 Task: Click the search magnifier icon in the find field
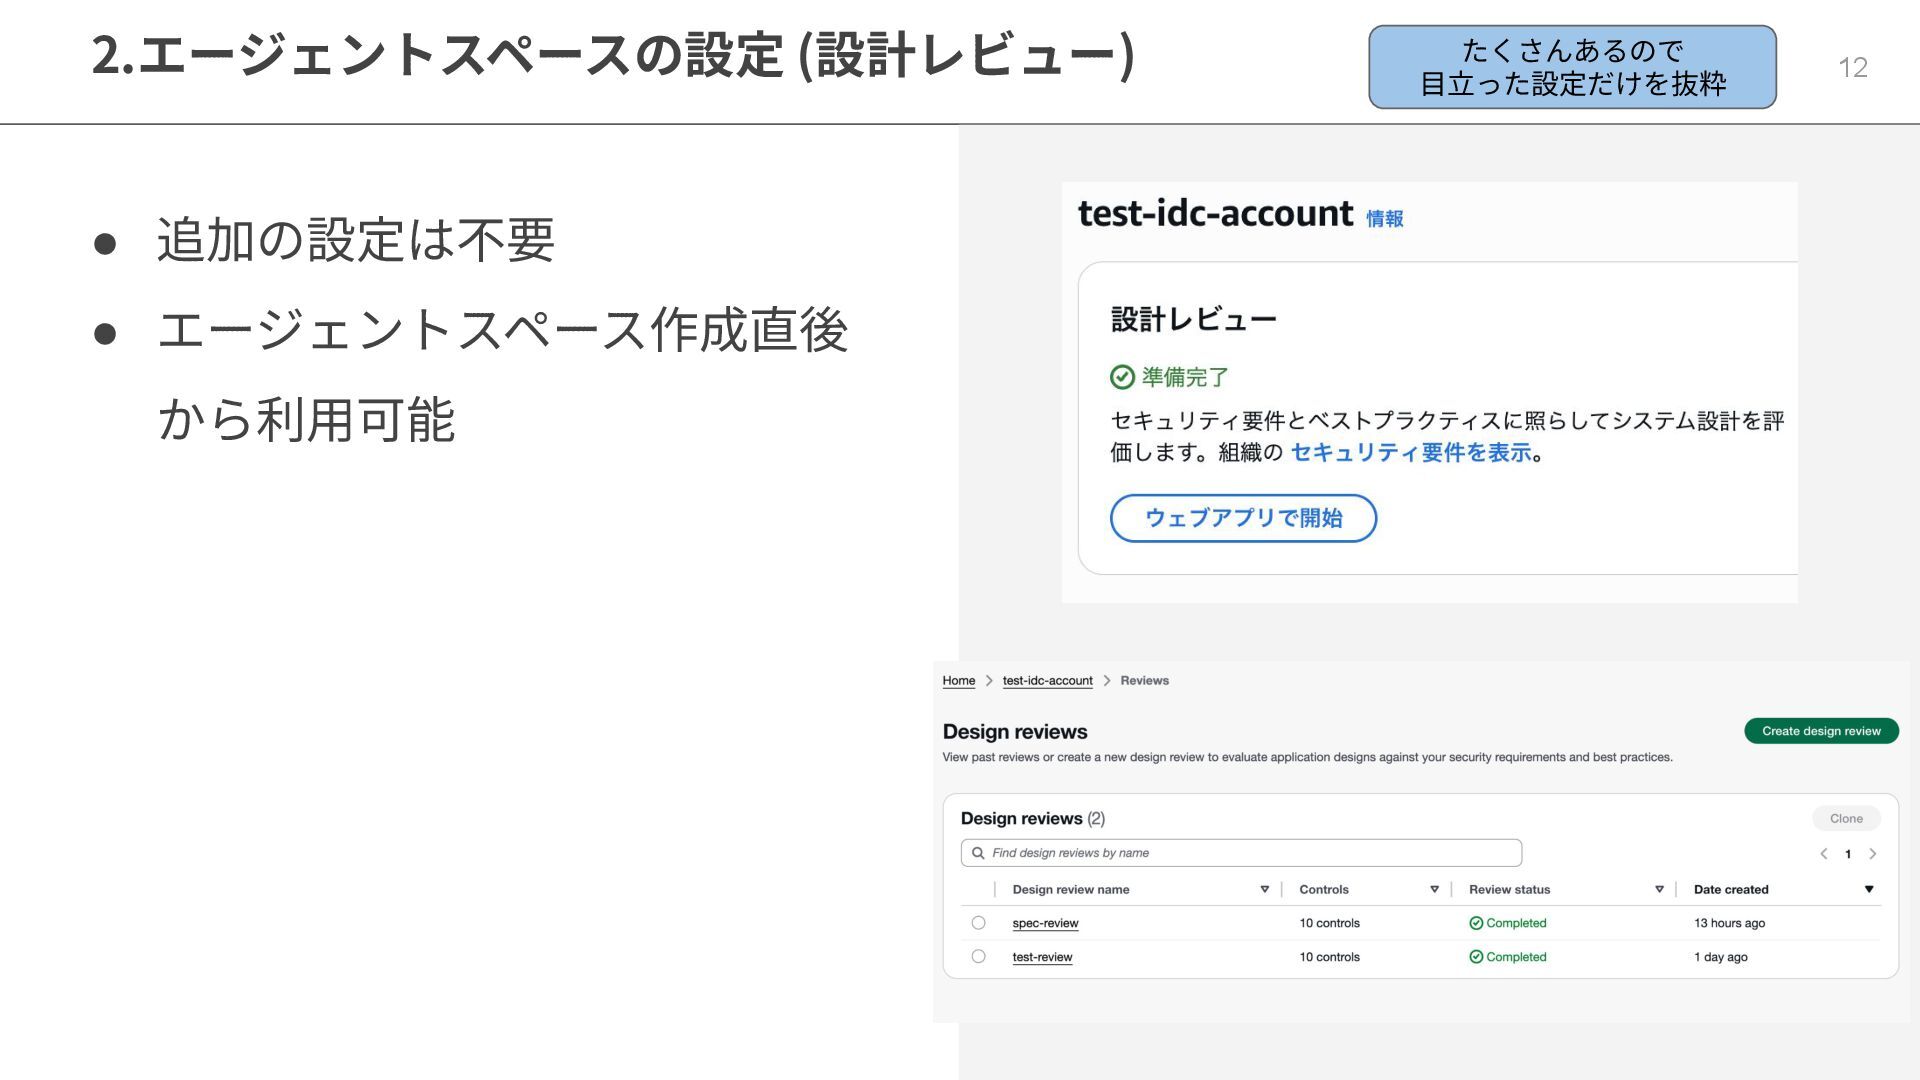coord(978,853)
